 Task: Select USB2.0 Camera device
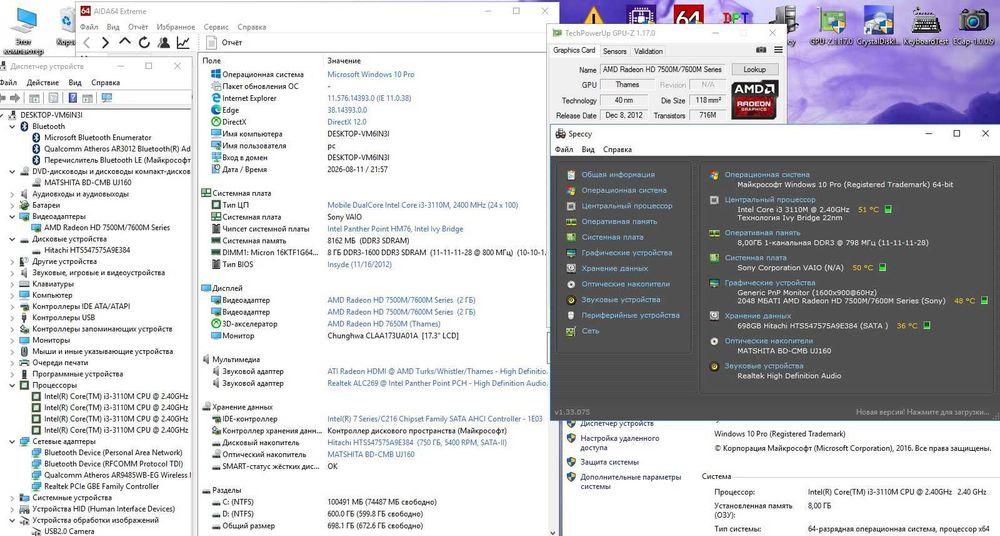point(69,531)
